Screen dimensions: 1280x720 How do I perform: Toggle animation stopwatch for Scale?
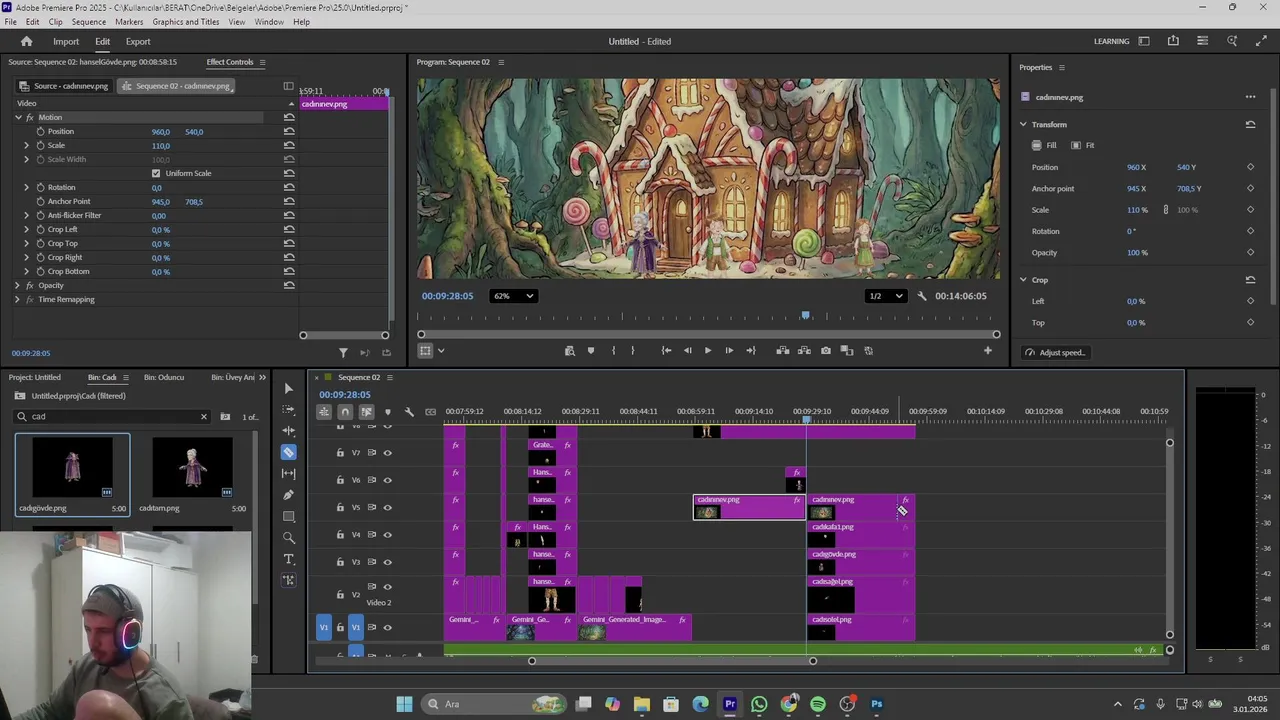(40, 145)
